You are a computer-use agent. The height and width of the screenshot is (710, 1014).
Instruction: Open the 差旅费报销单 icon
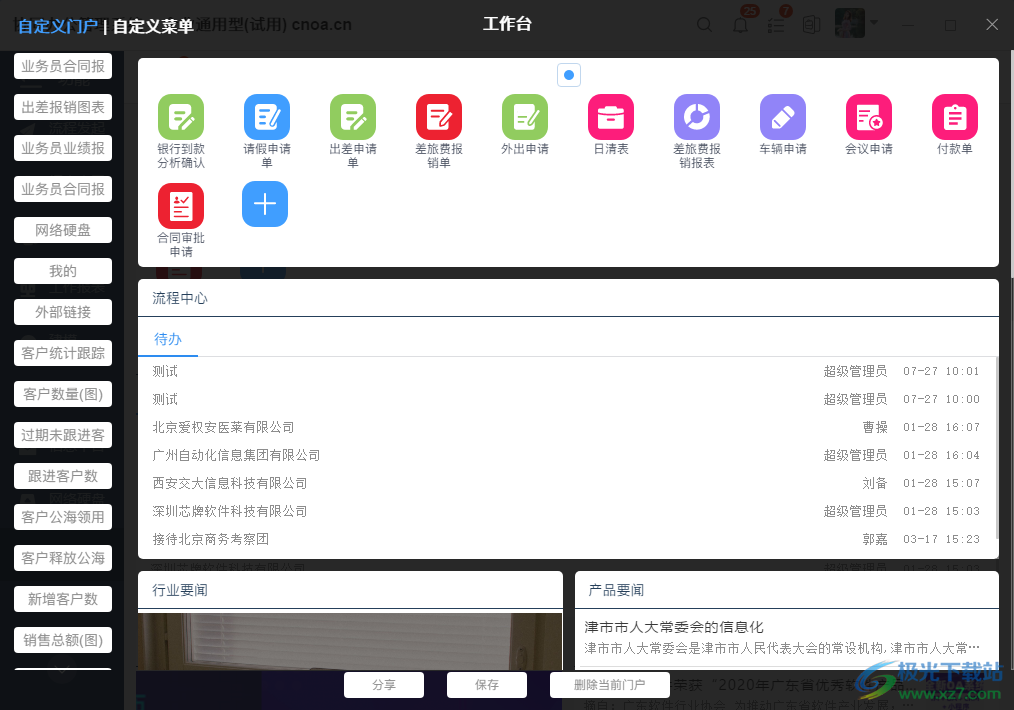click(439, 117)
